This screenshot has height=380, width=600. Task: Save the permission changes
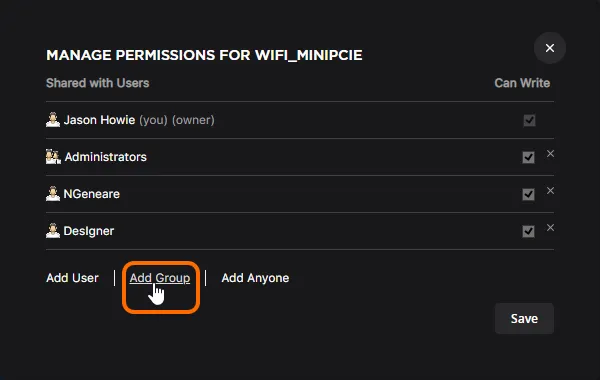524,318
